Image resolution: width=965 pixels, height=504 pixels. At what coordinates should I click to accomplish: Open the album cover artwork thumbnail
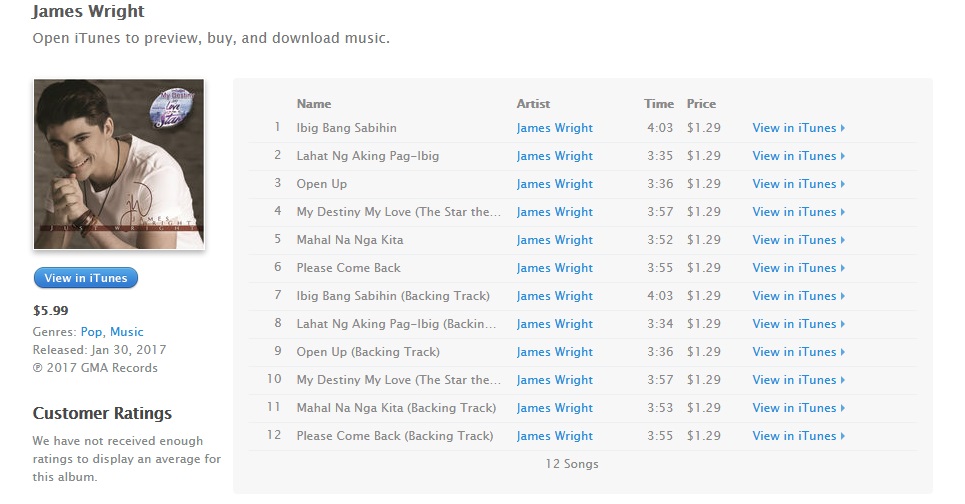point(119,164)
